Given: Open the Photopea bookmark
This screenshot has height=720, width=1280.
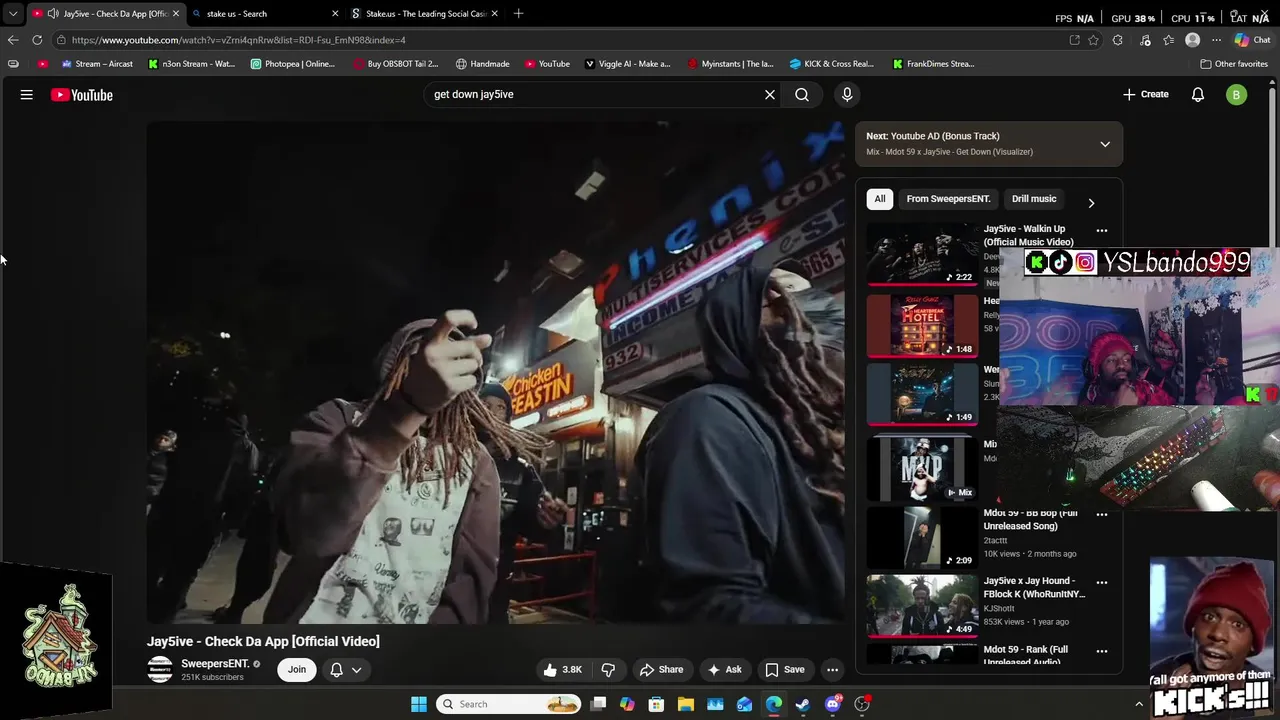Looking at the screenshot, I should [x=293, y=64].
